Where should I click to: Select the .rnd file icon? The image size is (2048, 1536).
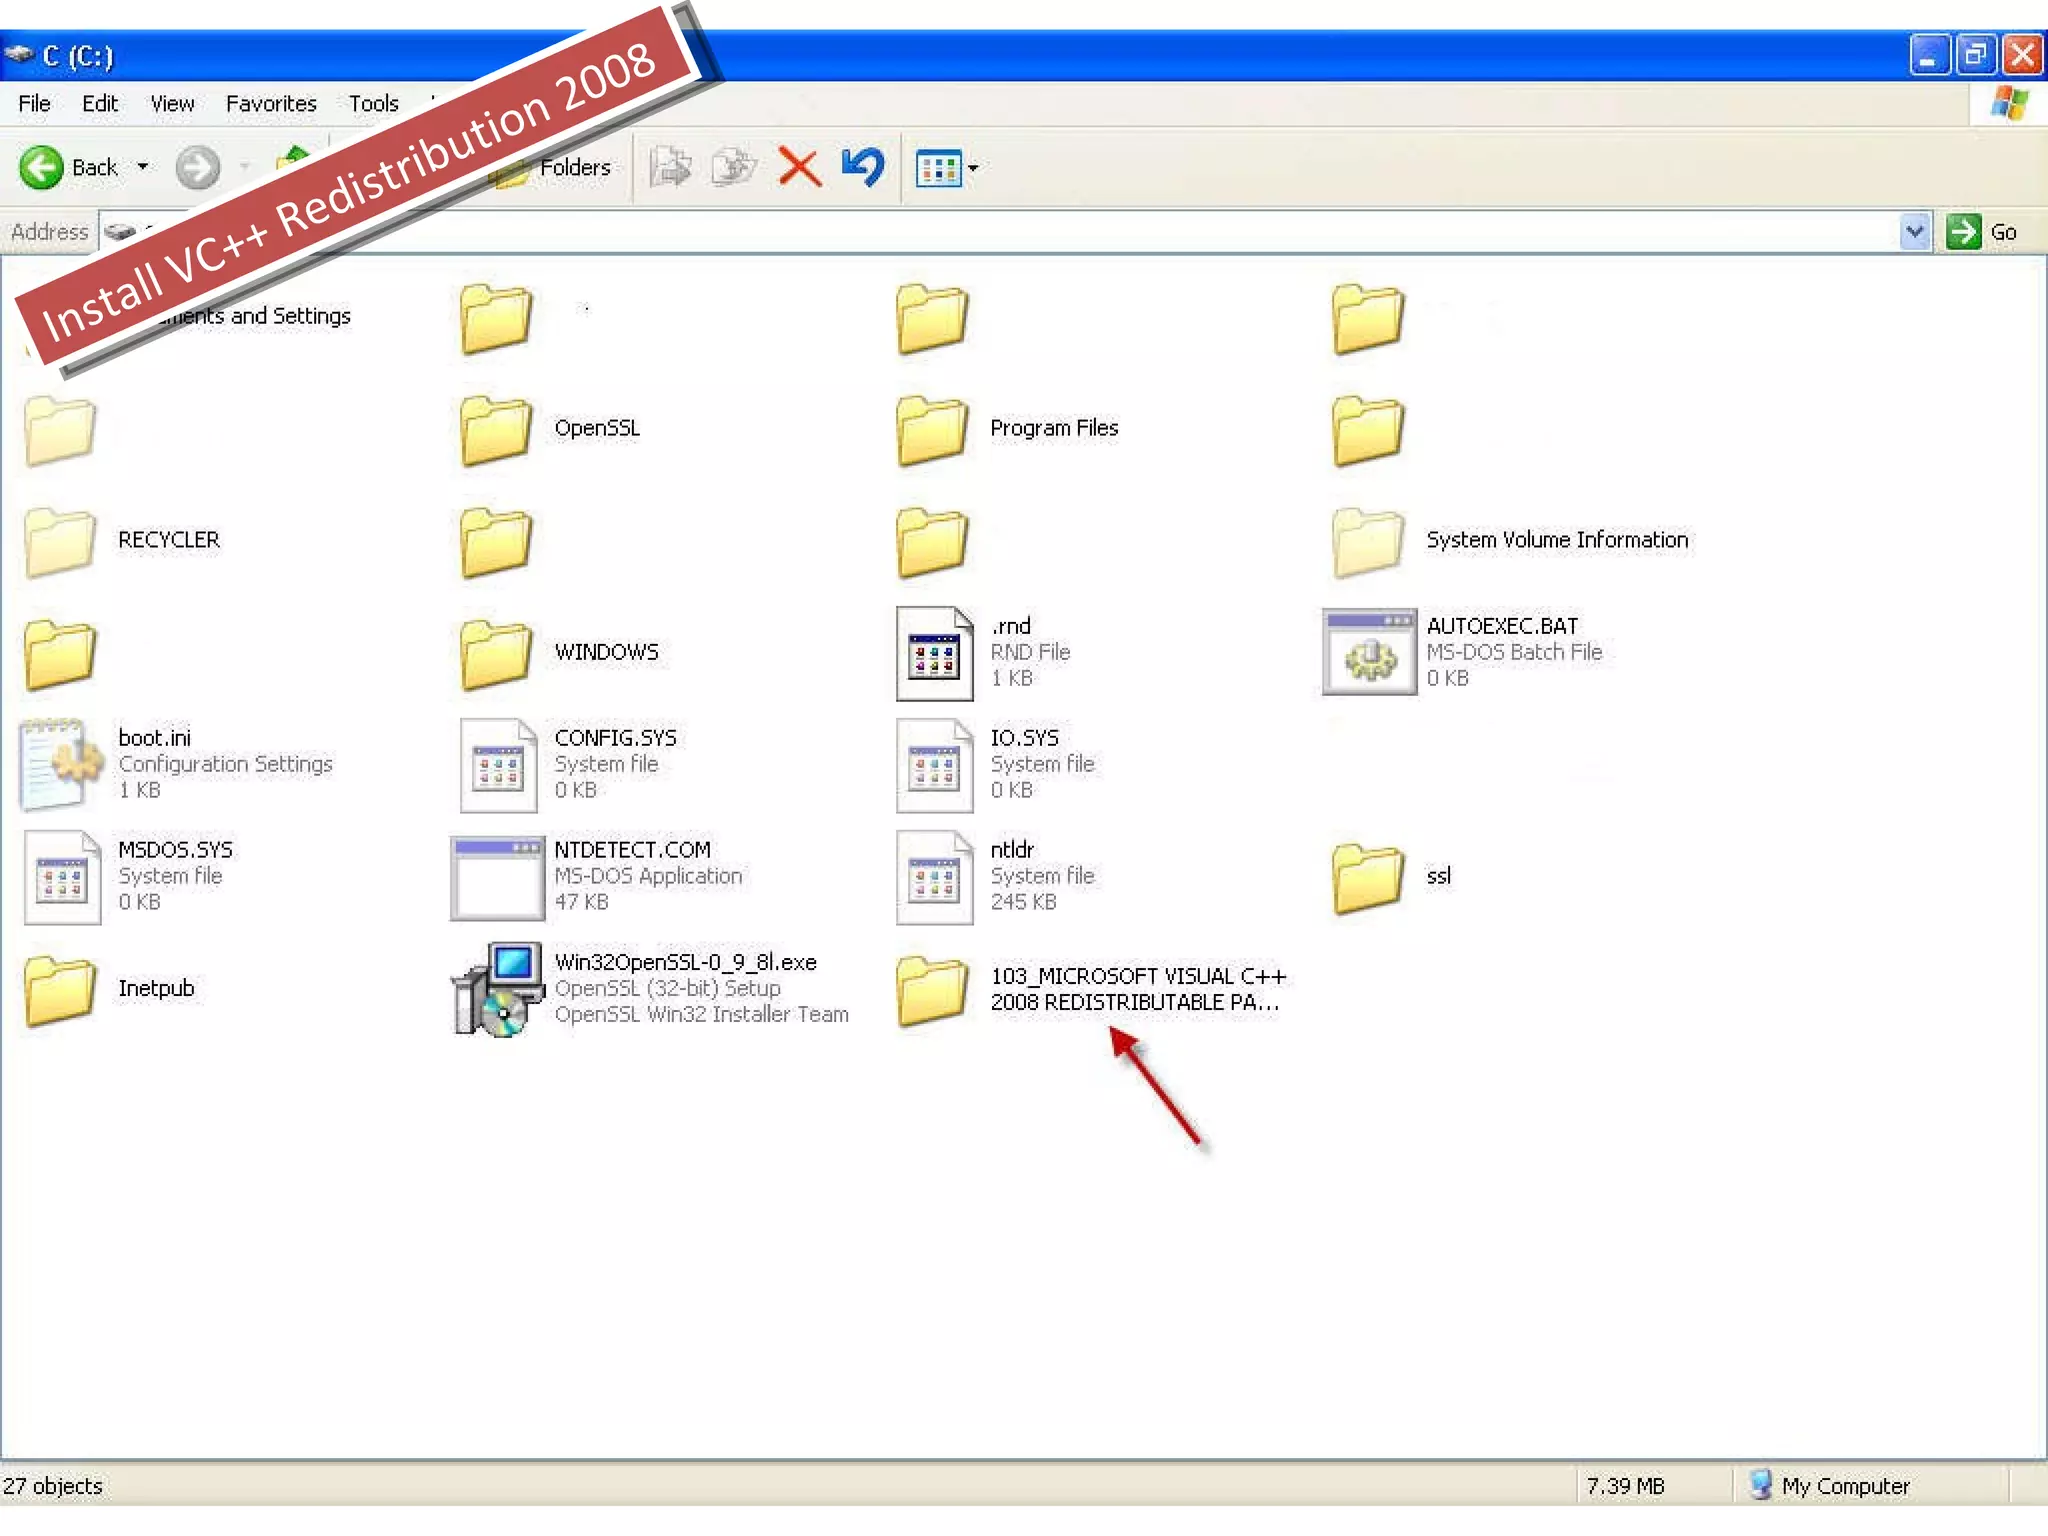point(934,653)
